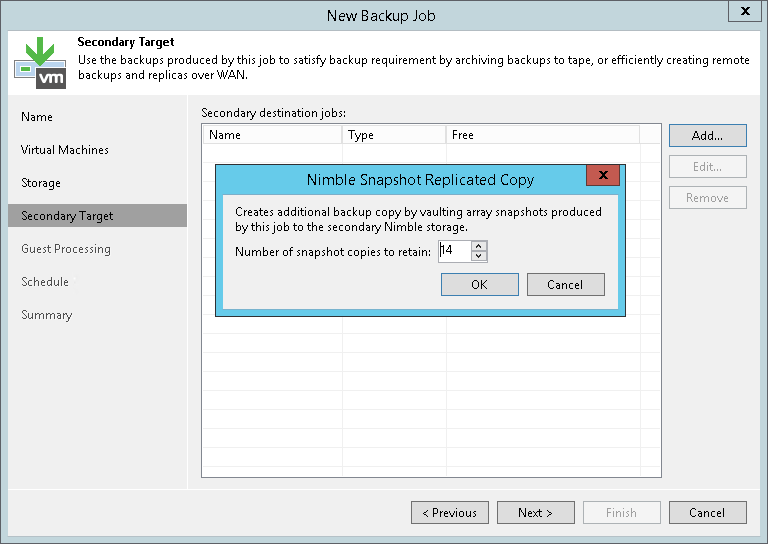Click the Add secondary destination button
768x544 pixels.
706,135
